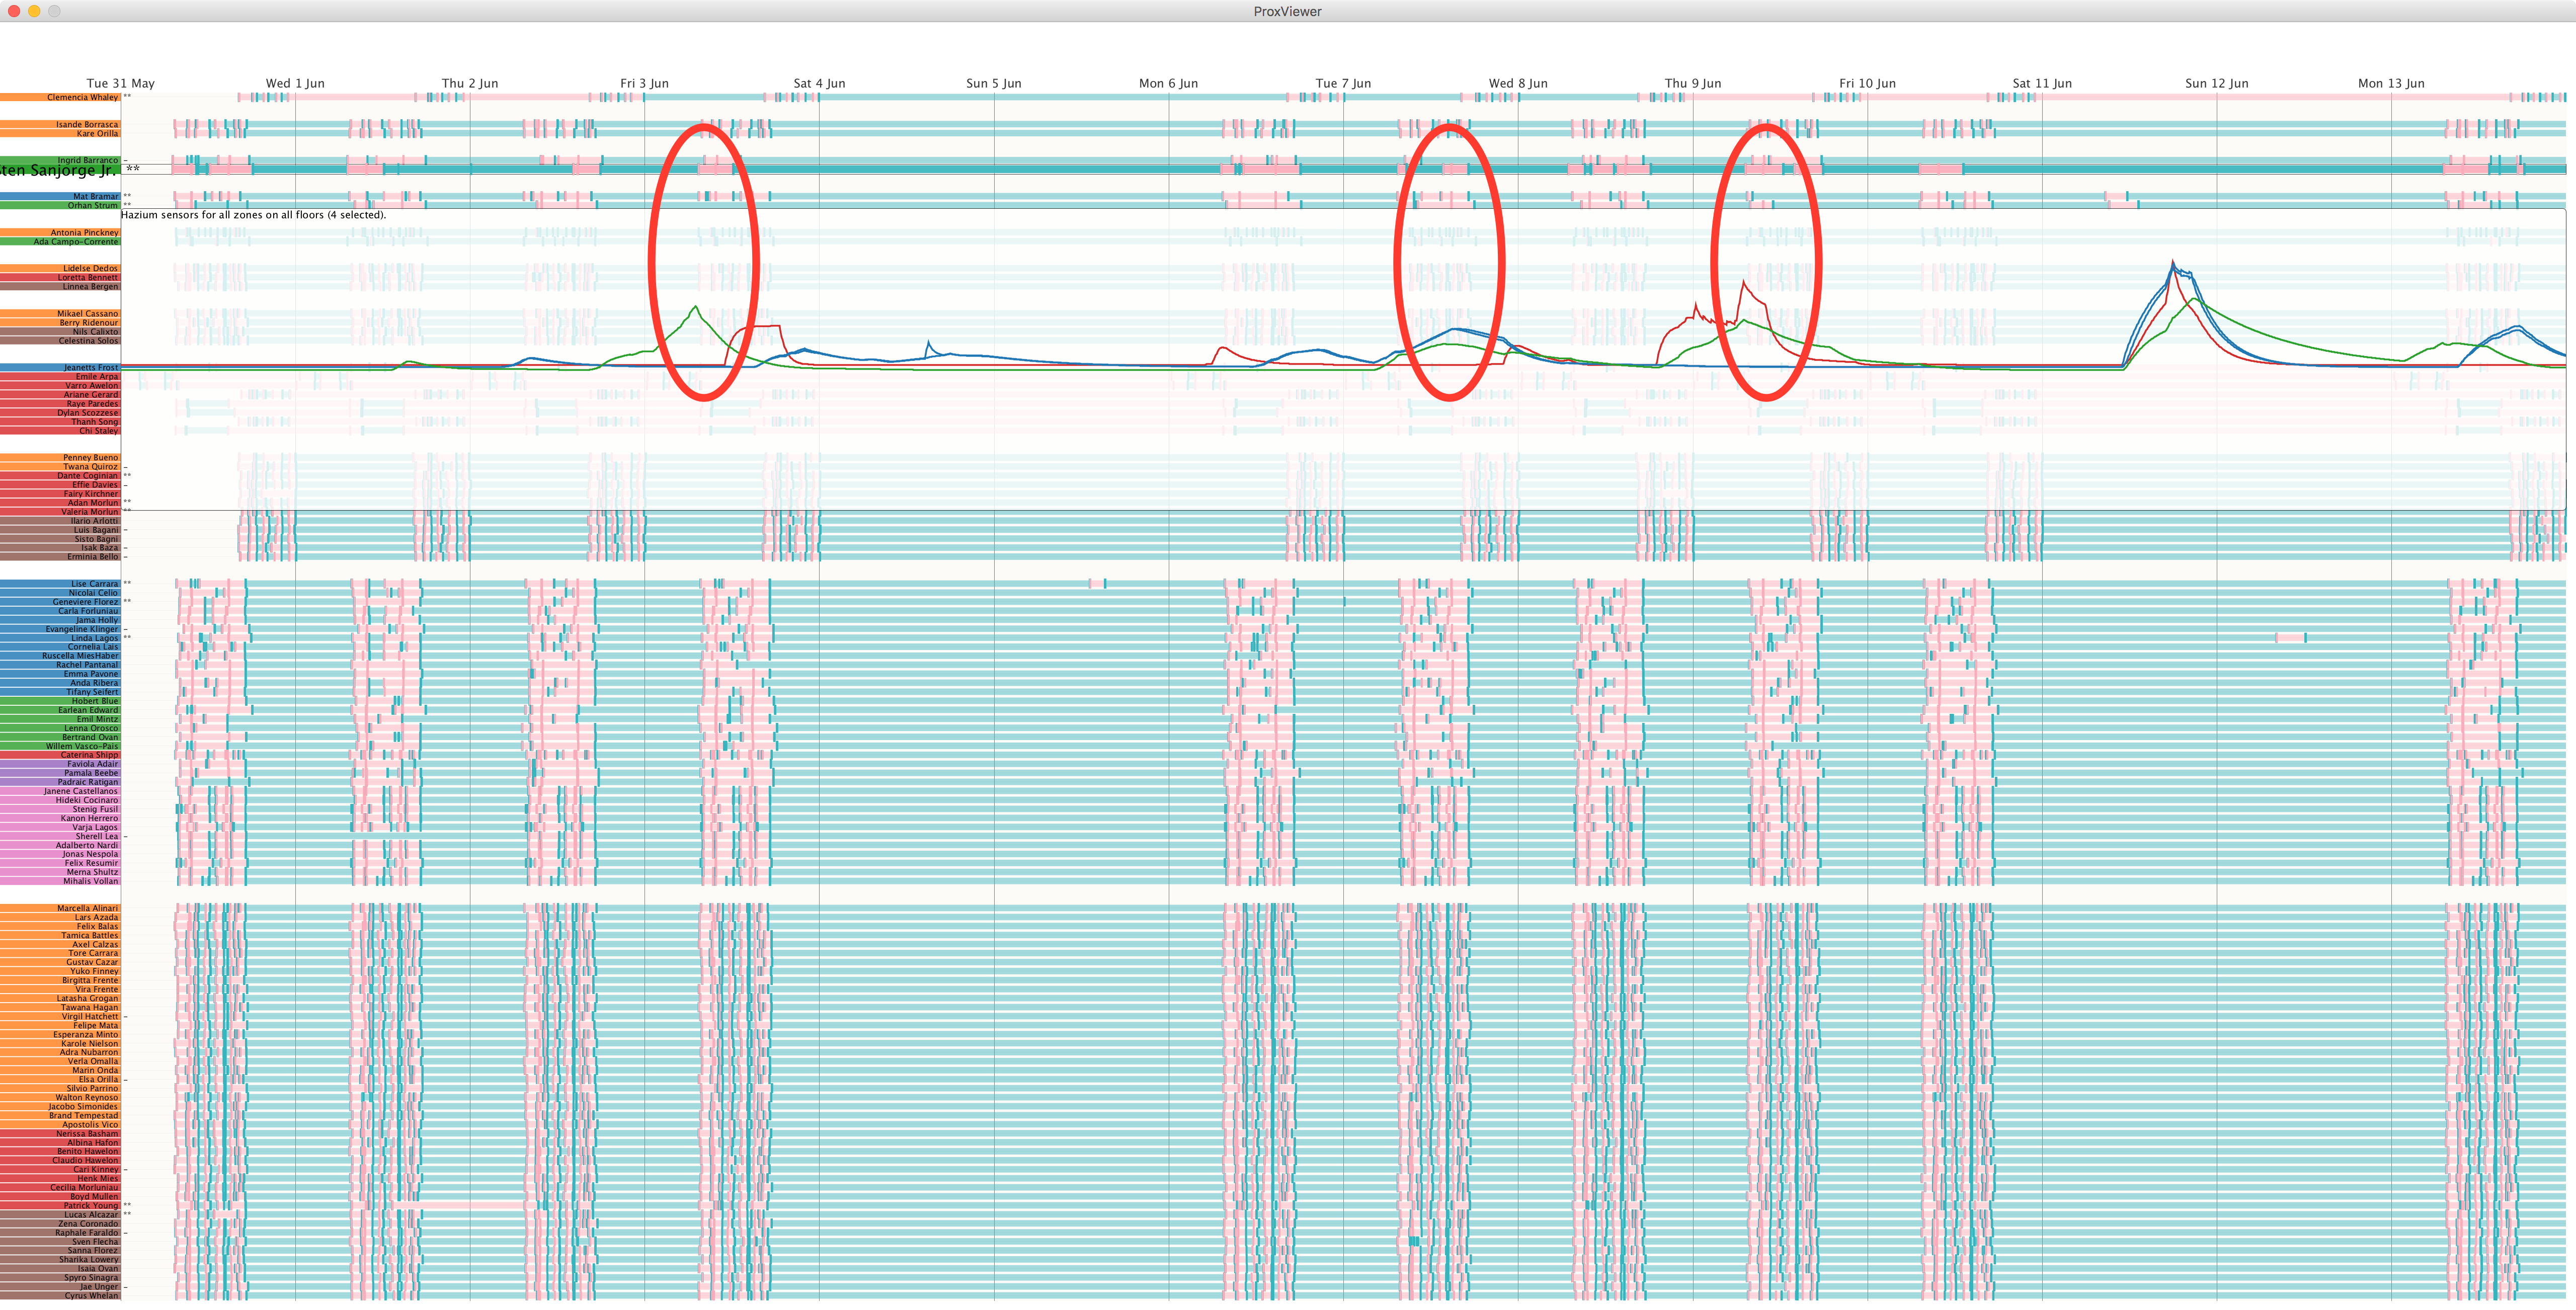Select the Brand Tempestad row label
Screen dimensions: 2576x1310
pyautogui.click(x=60, y=1115)
